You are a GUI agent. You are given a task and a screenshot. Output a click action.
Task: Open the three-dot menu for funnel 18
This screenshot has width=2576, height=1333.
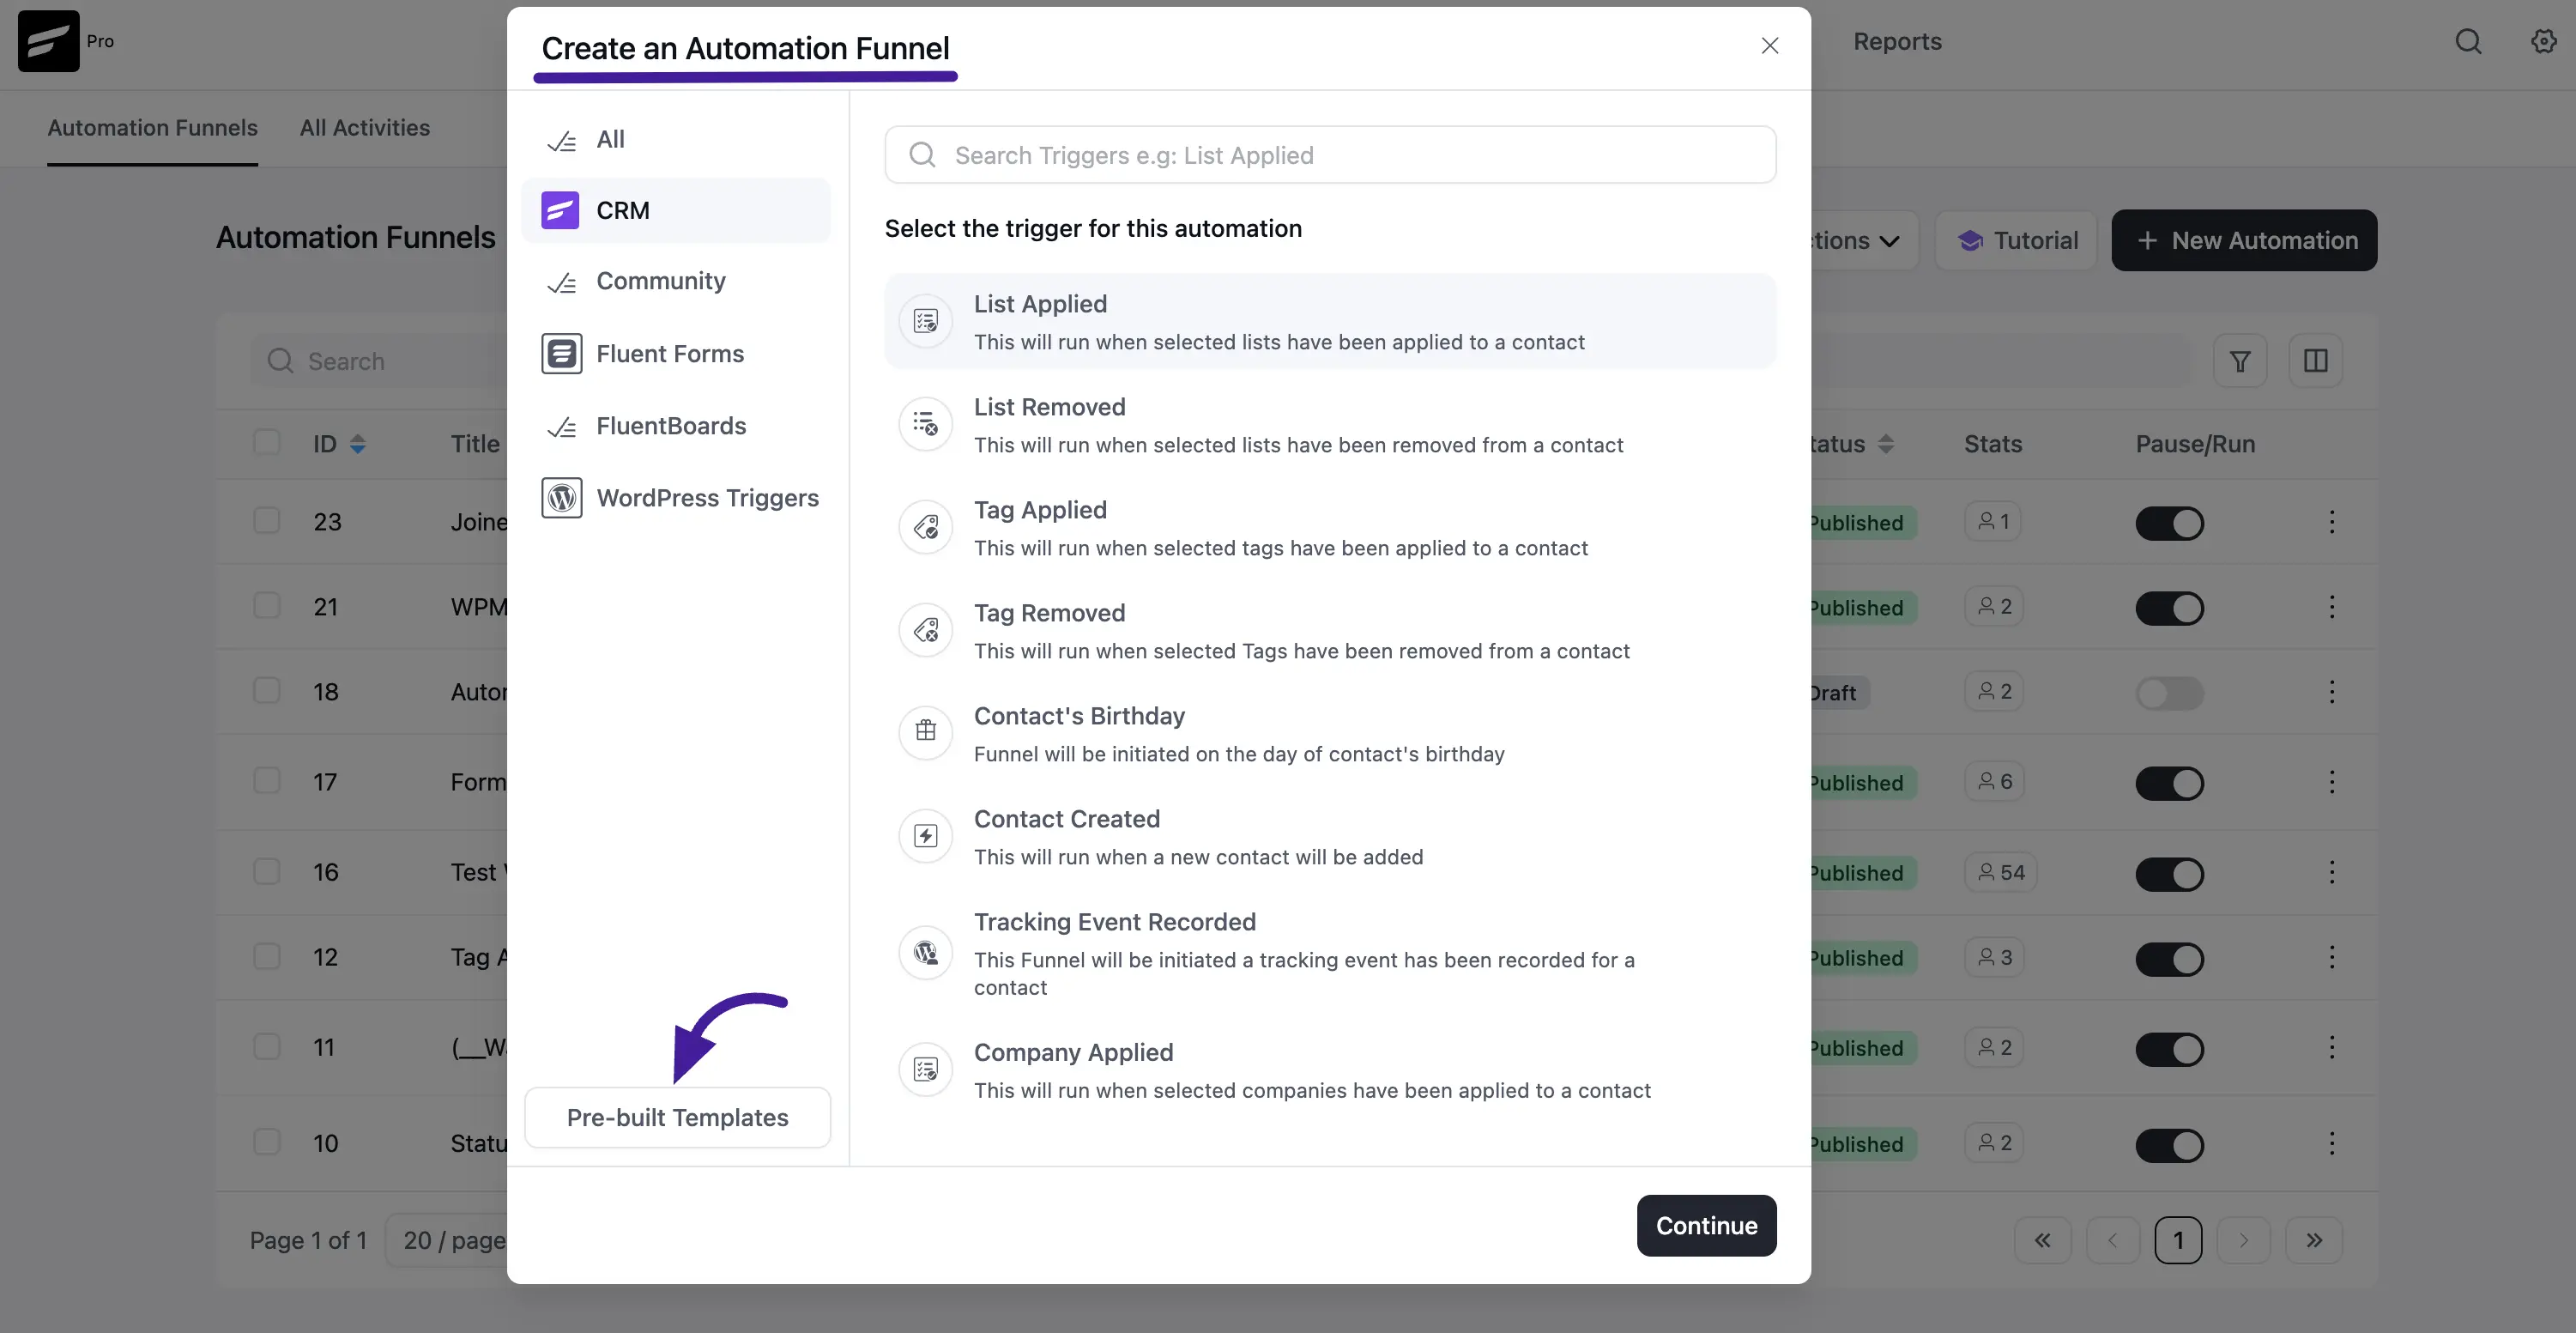(x=2332, y=692)
